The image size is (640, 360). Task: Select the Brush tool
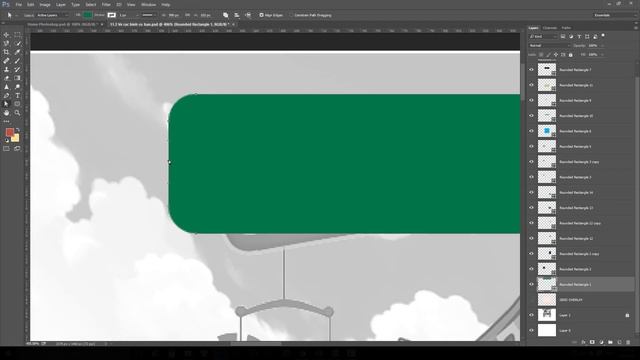click(x=18, y=61)
